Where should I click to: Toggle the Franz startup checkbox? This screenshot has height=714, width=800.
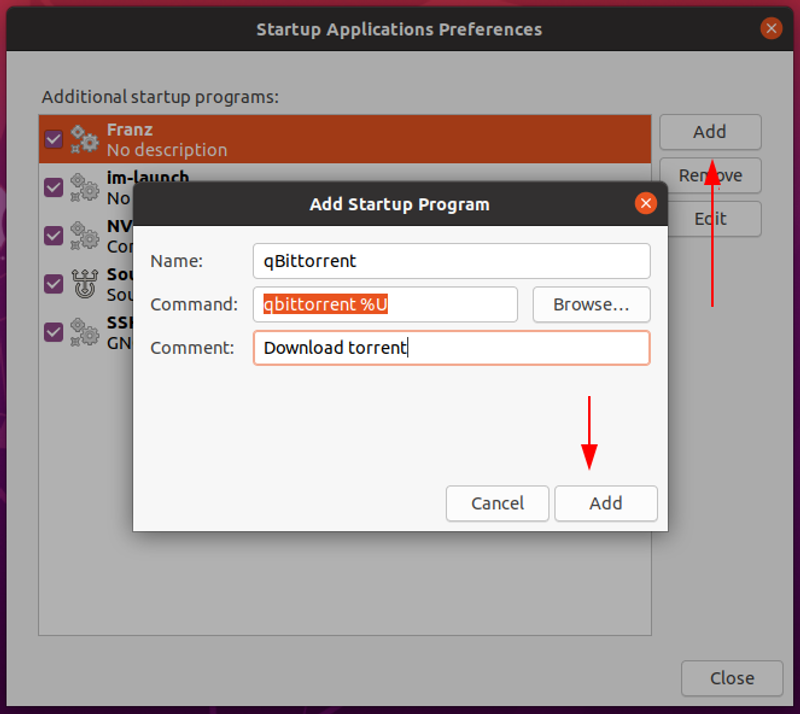click(54, 139)
